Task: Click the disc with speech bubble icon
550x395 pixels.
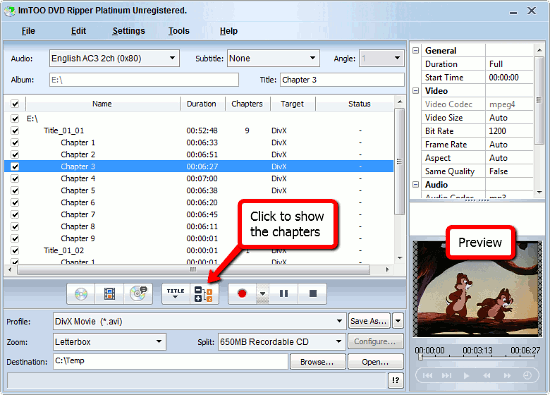Action: click(138, 294)
